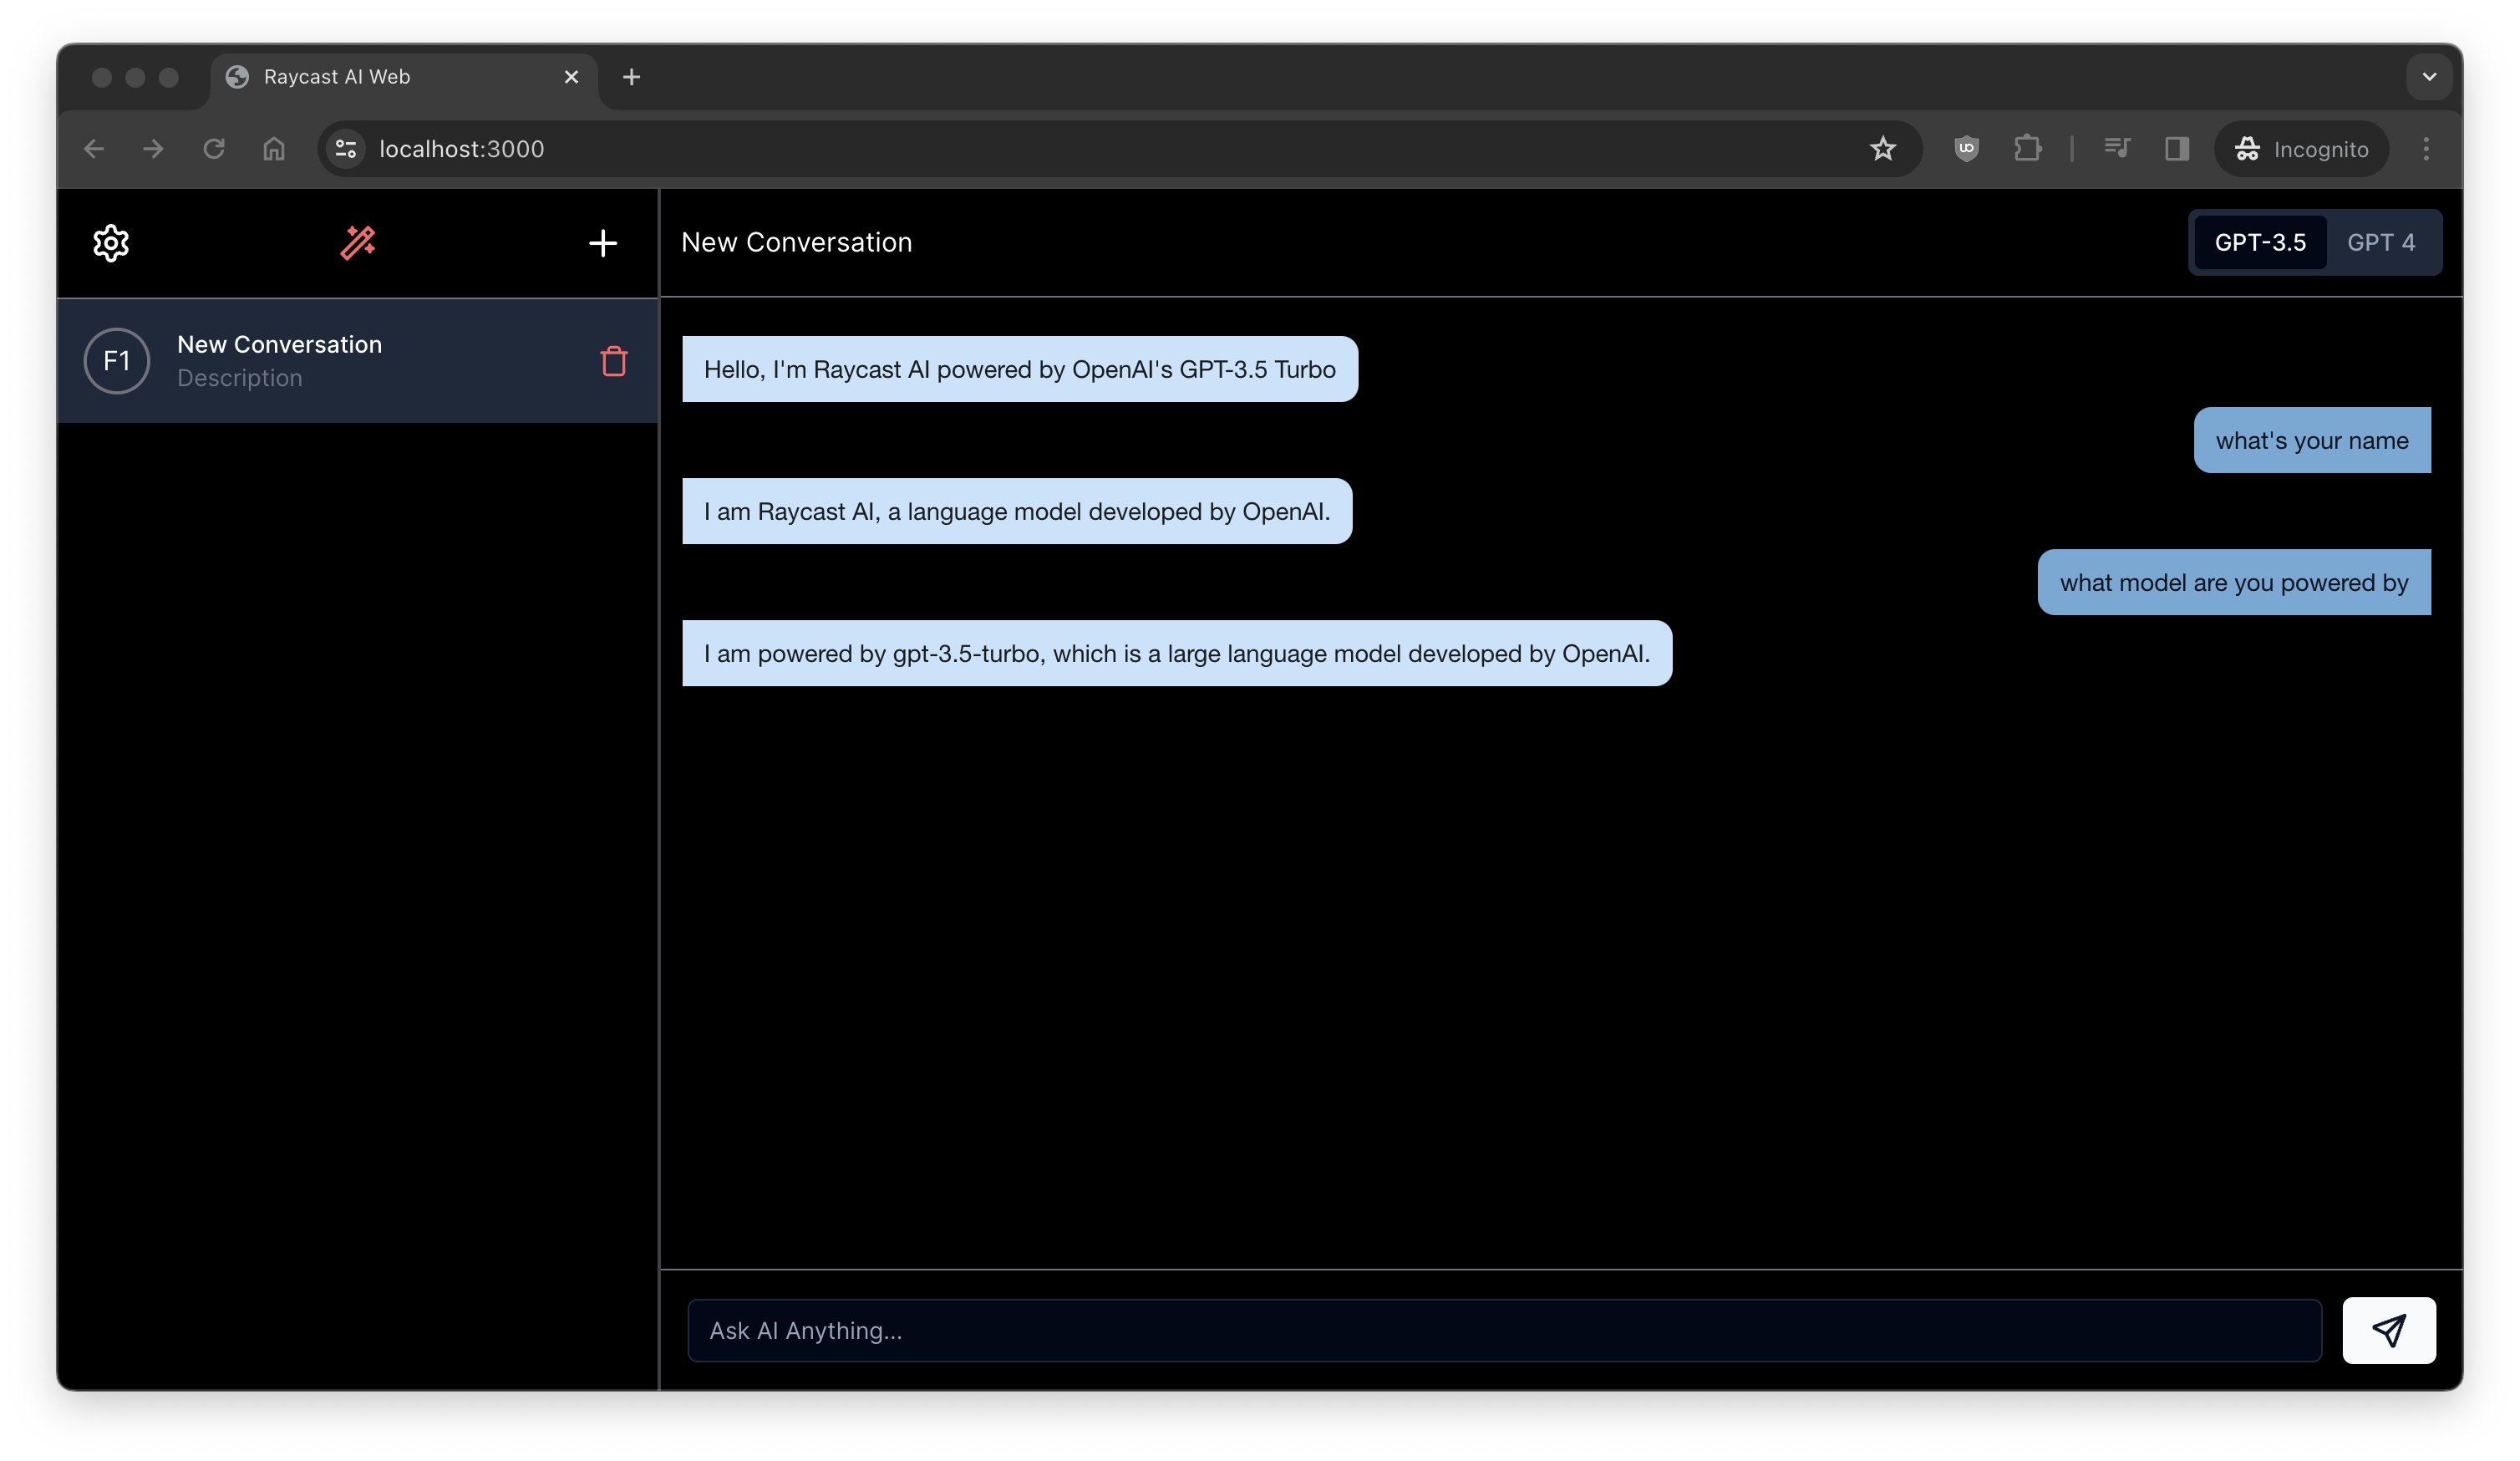This screenshot has height=1461, width=2520.
Task: Open media control icon in toolbar
Action: pyautogui.click(x=2117, y=149)
